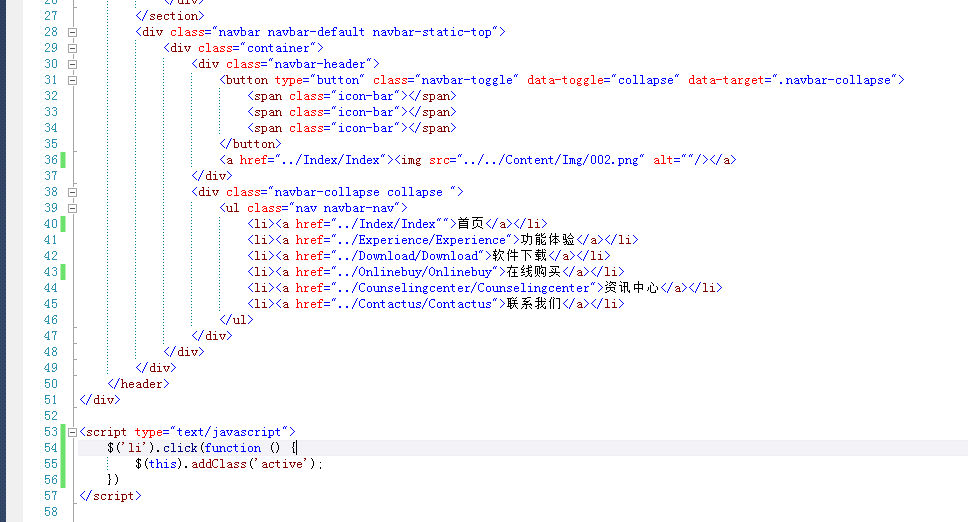Viewport: 968px width, 522px height.
Task: Click the closing button tag
Action: 250,144
